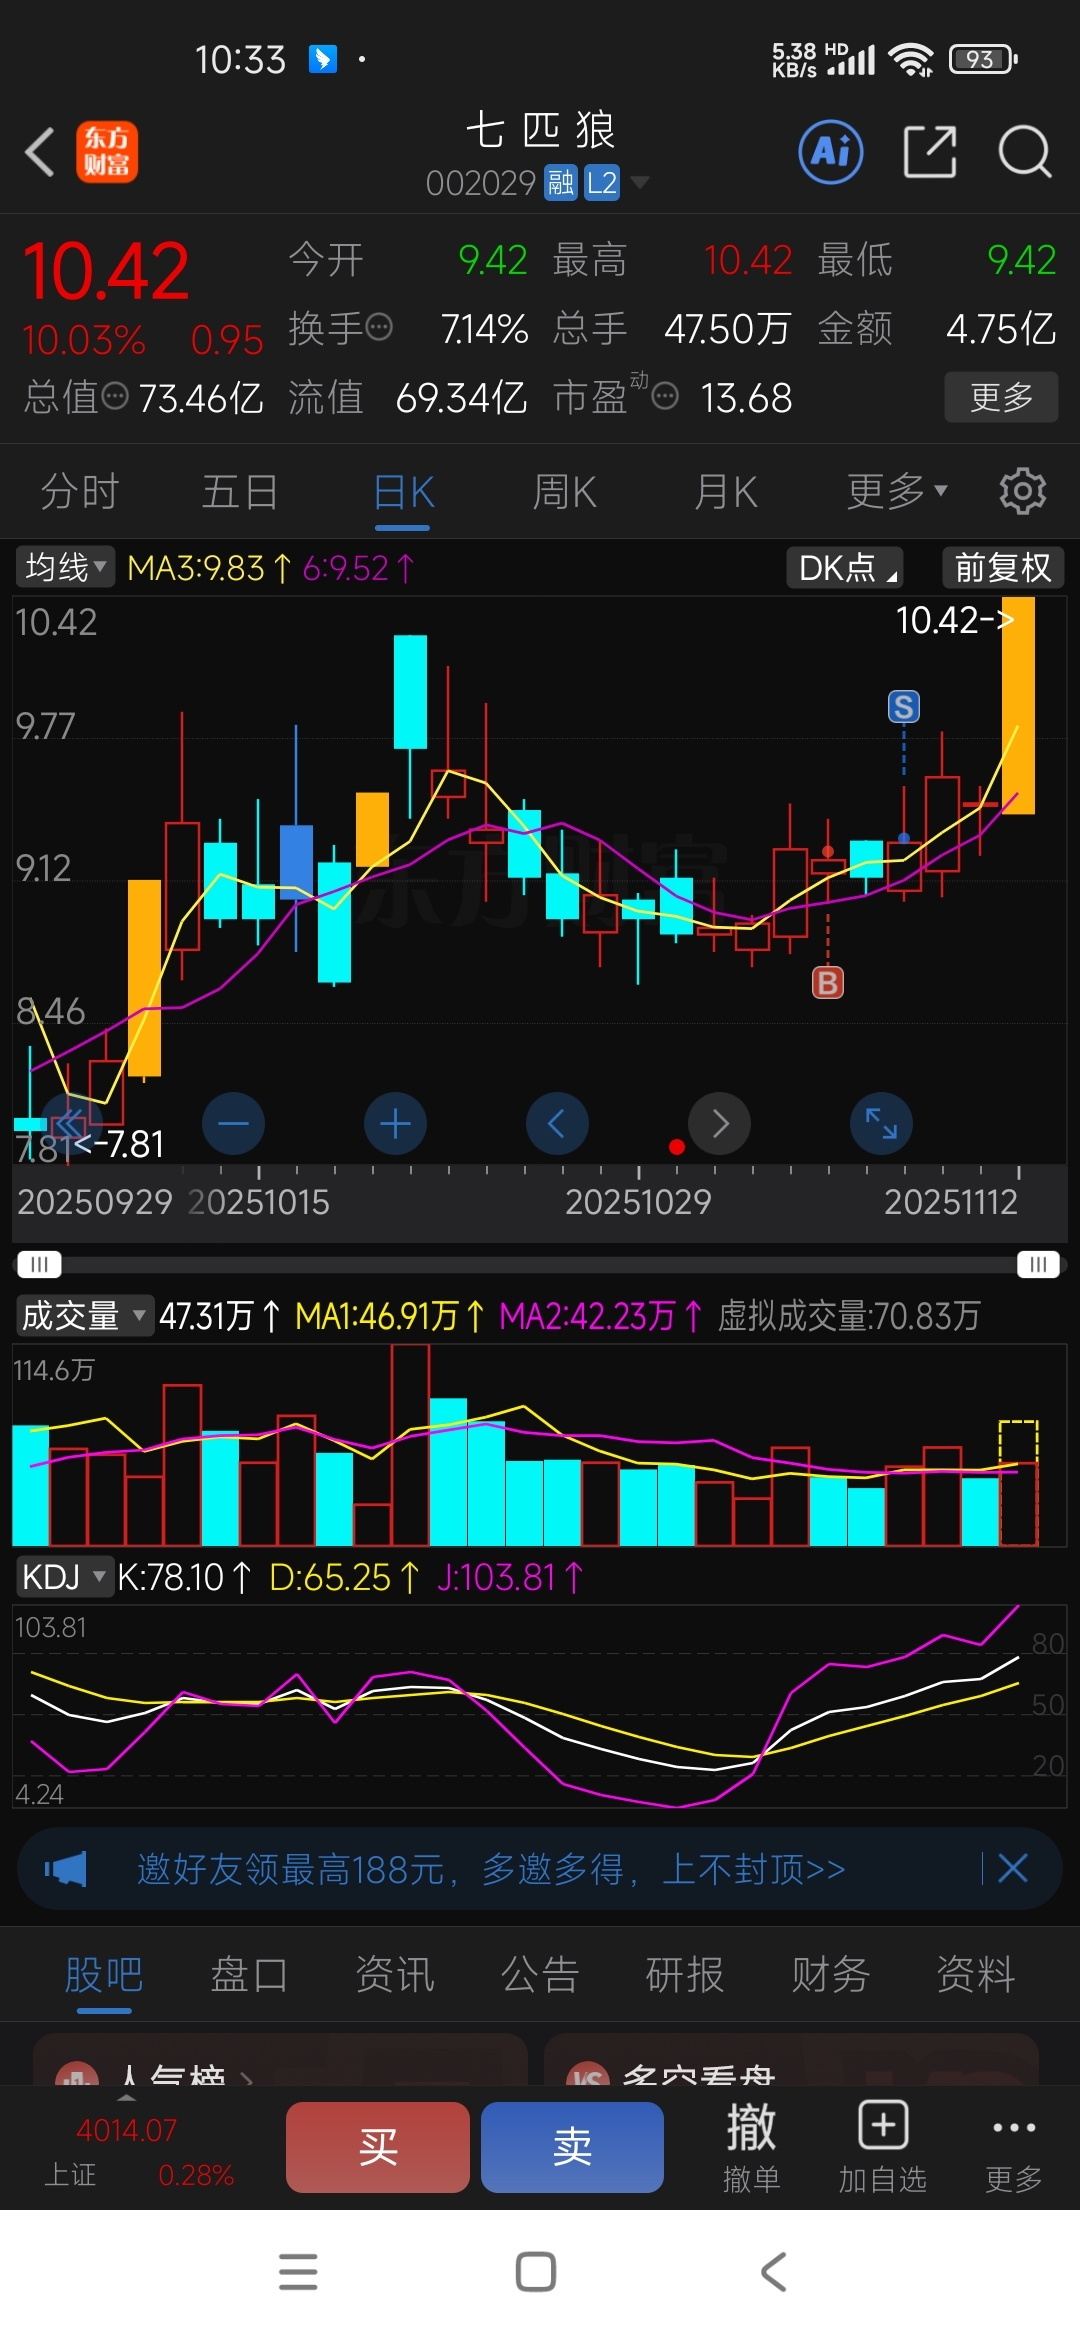
Task: Expand 更多 chart period dropdown
Action: coord(896,491)
